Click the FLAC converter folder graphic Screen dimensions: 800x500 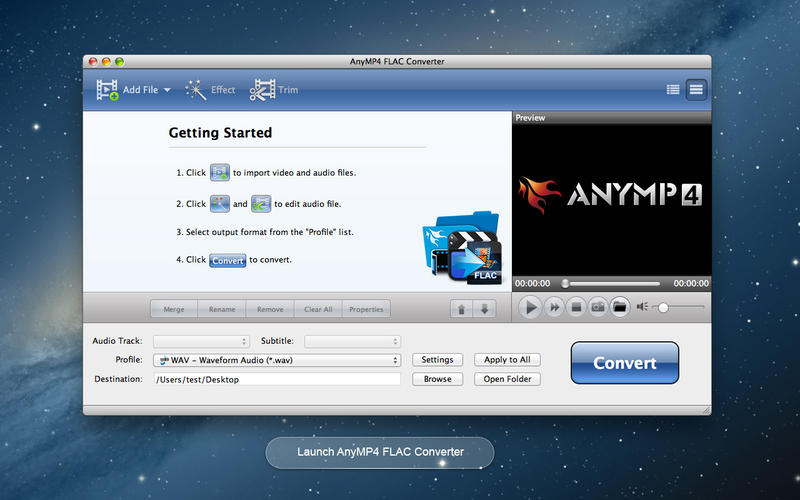[462, 248]
